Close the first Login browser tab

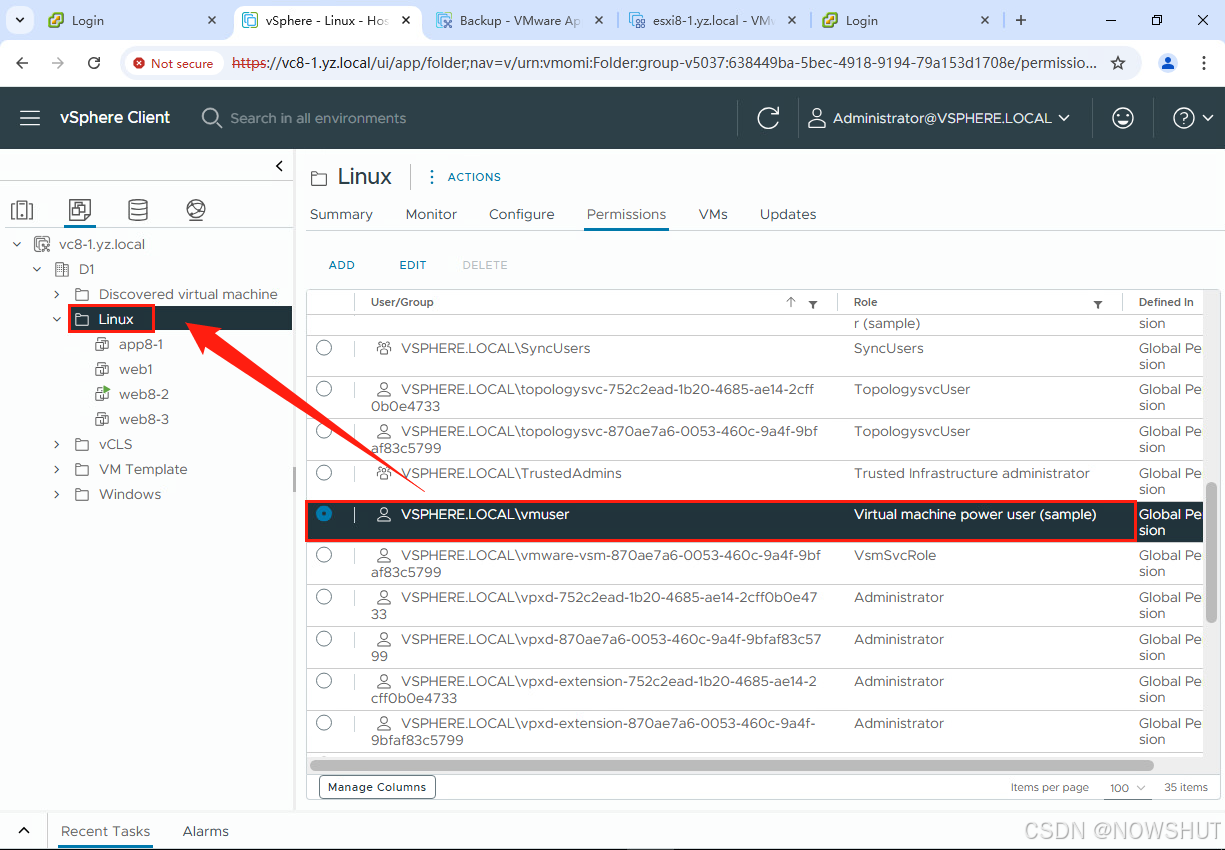pos(211,20)
